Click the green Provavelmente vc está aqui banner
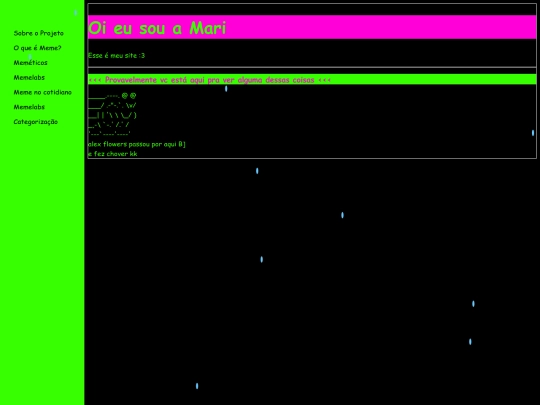 (312, 80)
